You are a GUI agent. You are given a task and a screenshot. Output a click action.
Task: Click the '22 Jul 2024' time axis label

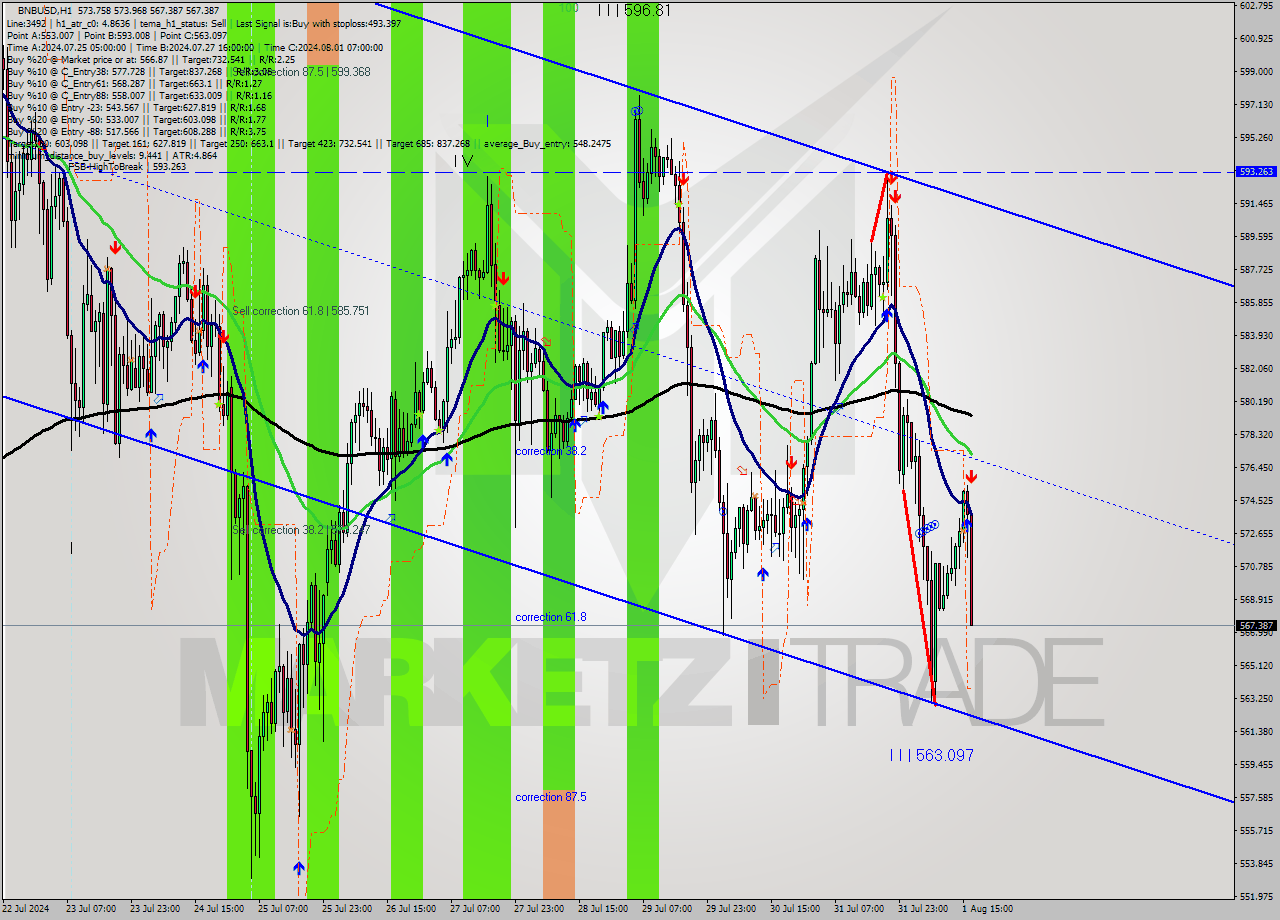click(27, 909)
